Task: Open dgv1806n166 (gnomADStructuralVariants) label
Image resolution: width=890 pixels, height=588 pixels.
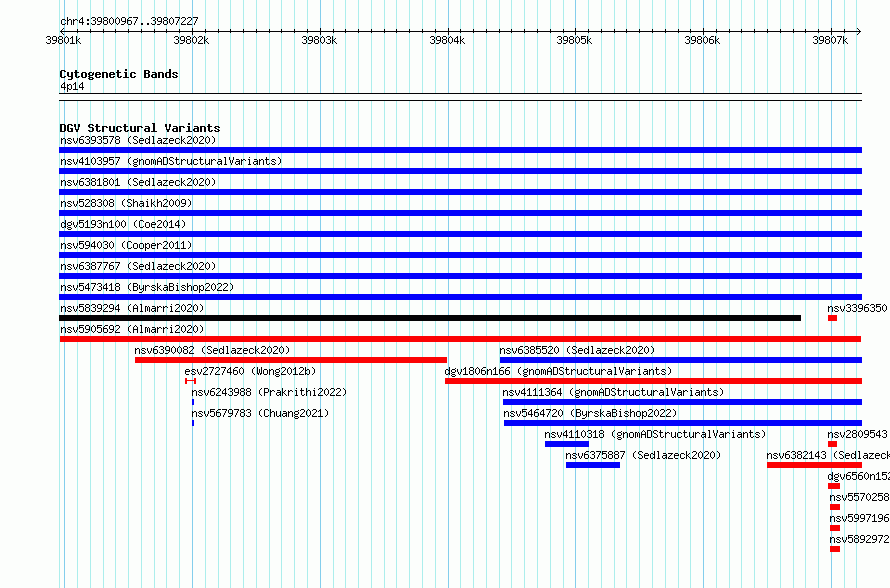Action: pos(559,371)
